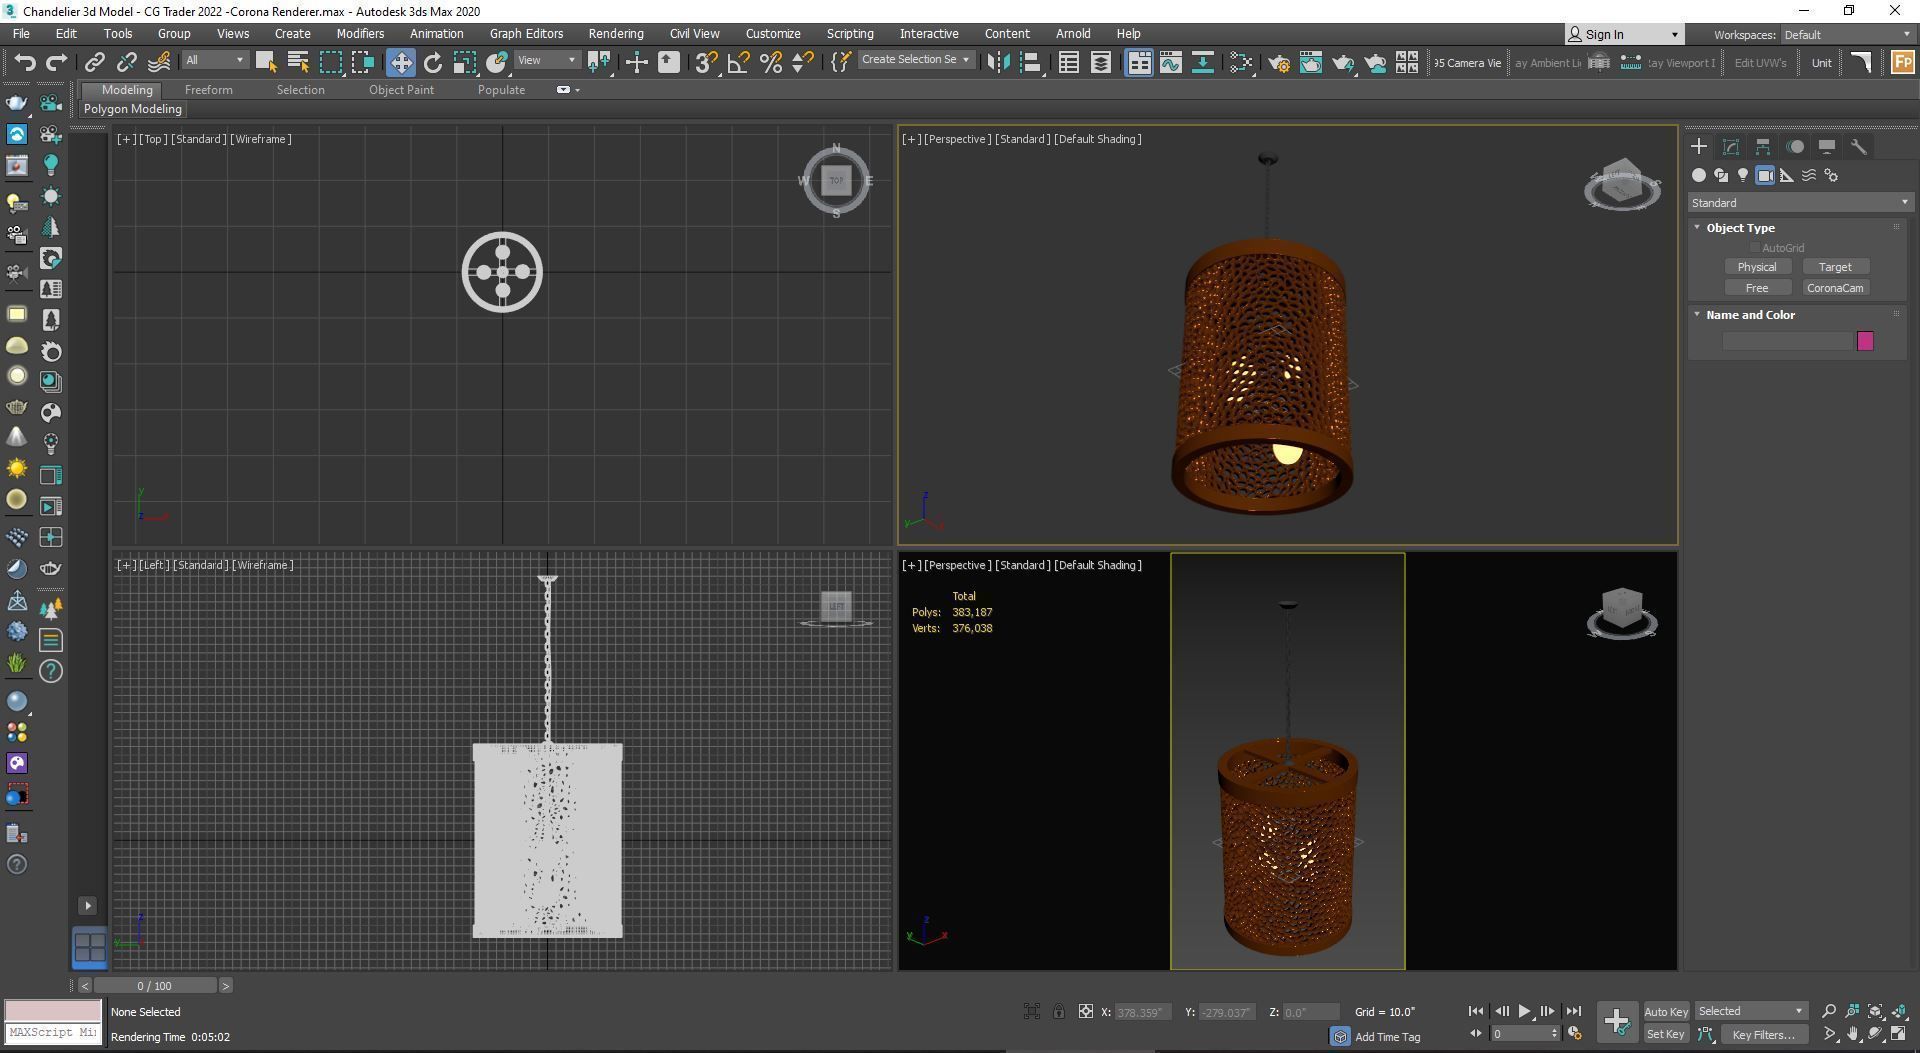Open the Select by Name dialog
The width and height of the screenshot is (1920, 1053).
tap(298, 62)
